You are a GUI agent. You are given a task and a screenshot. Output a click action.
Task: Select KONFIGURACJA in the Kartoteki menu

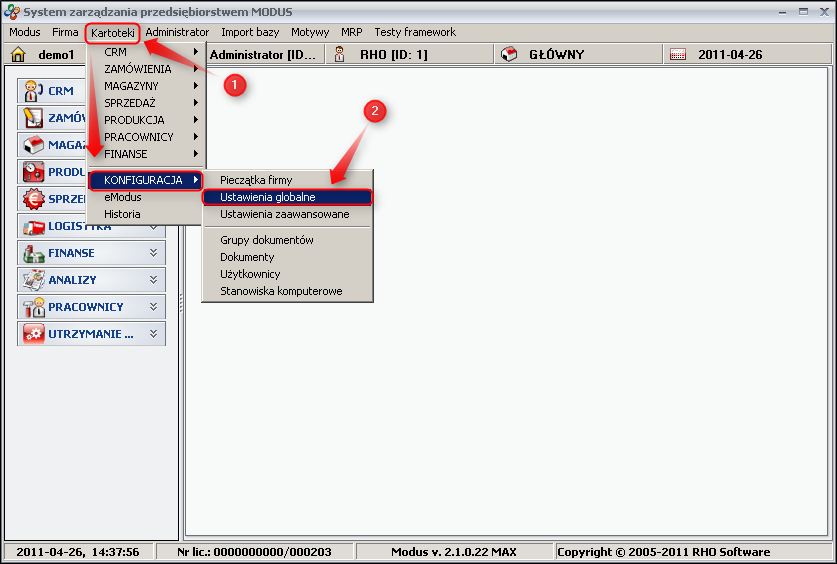point(146,180)
